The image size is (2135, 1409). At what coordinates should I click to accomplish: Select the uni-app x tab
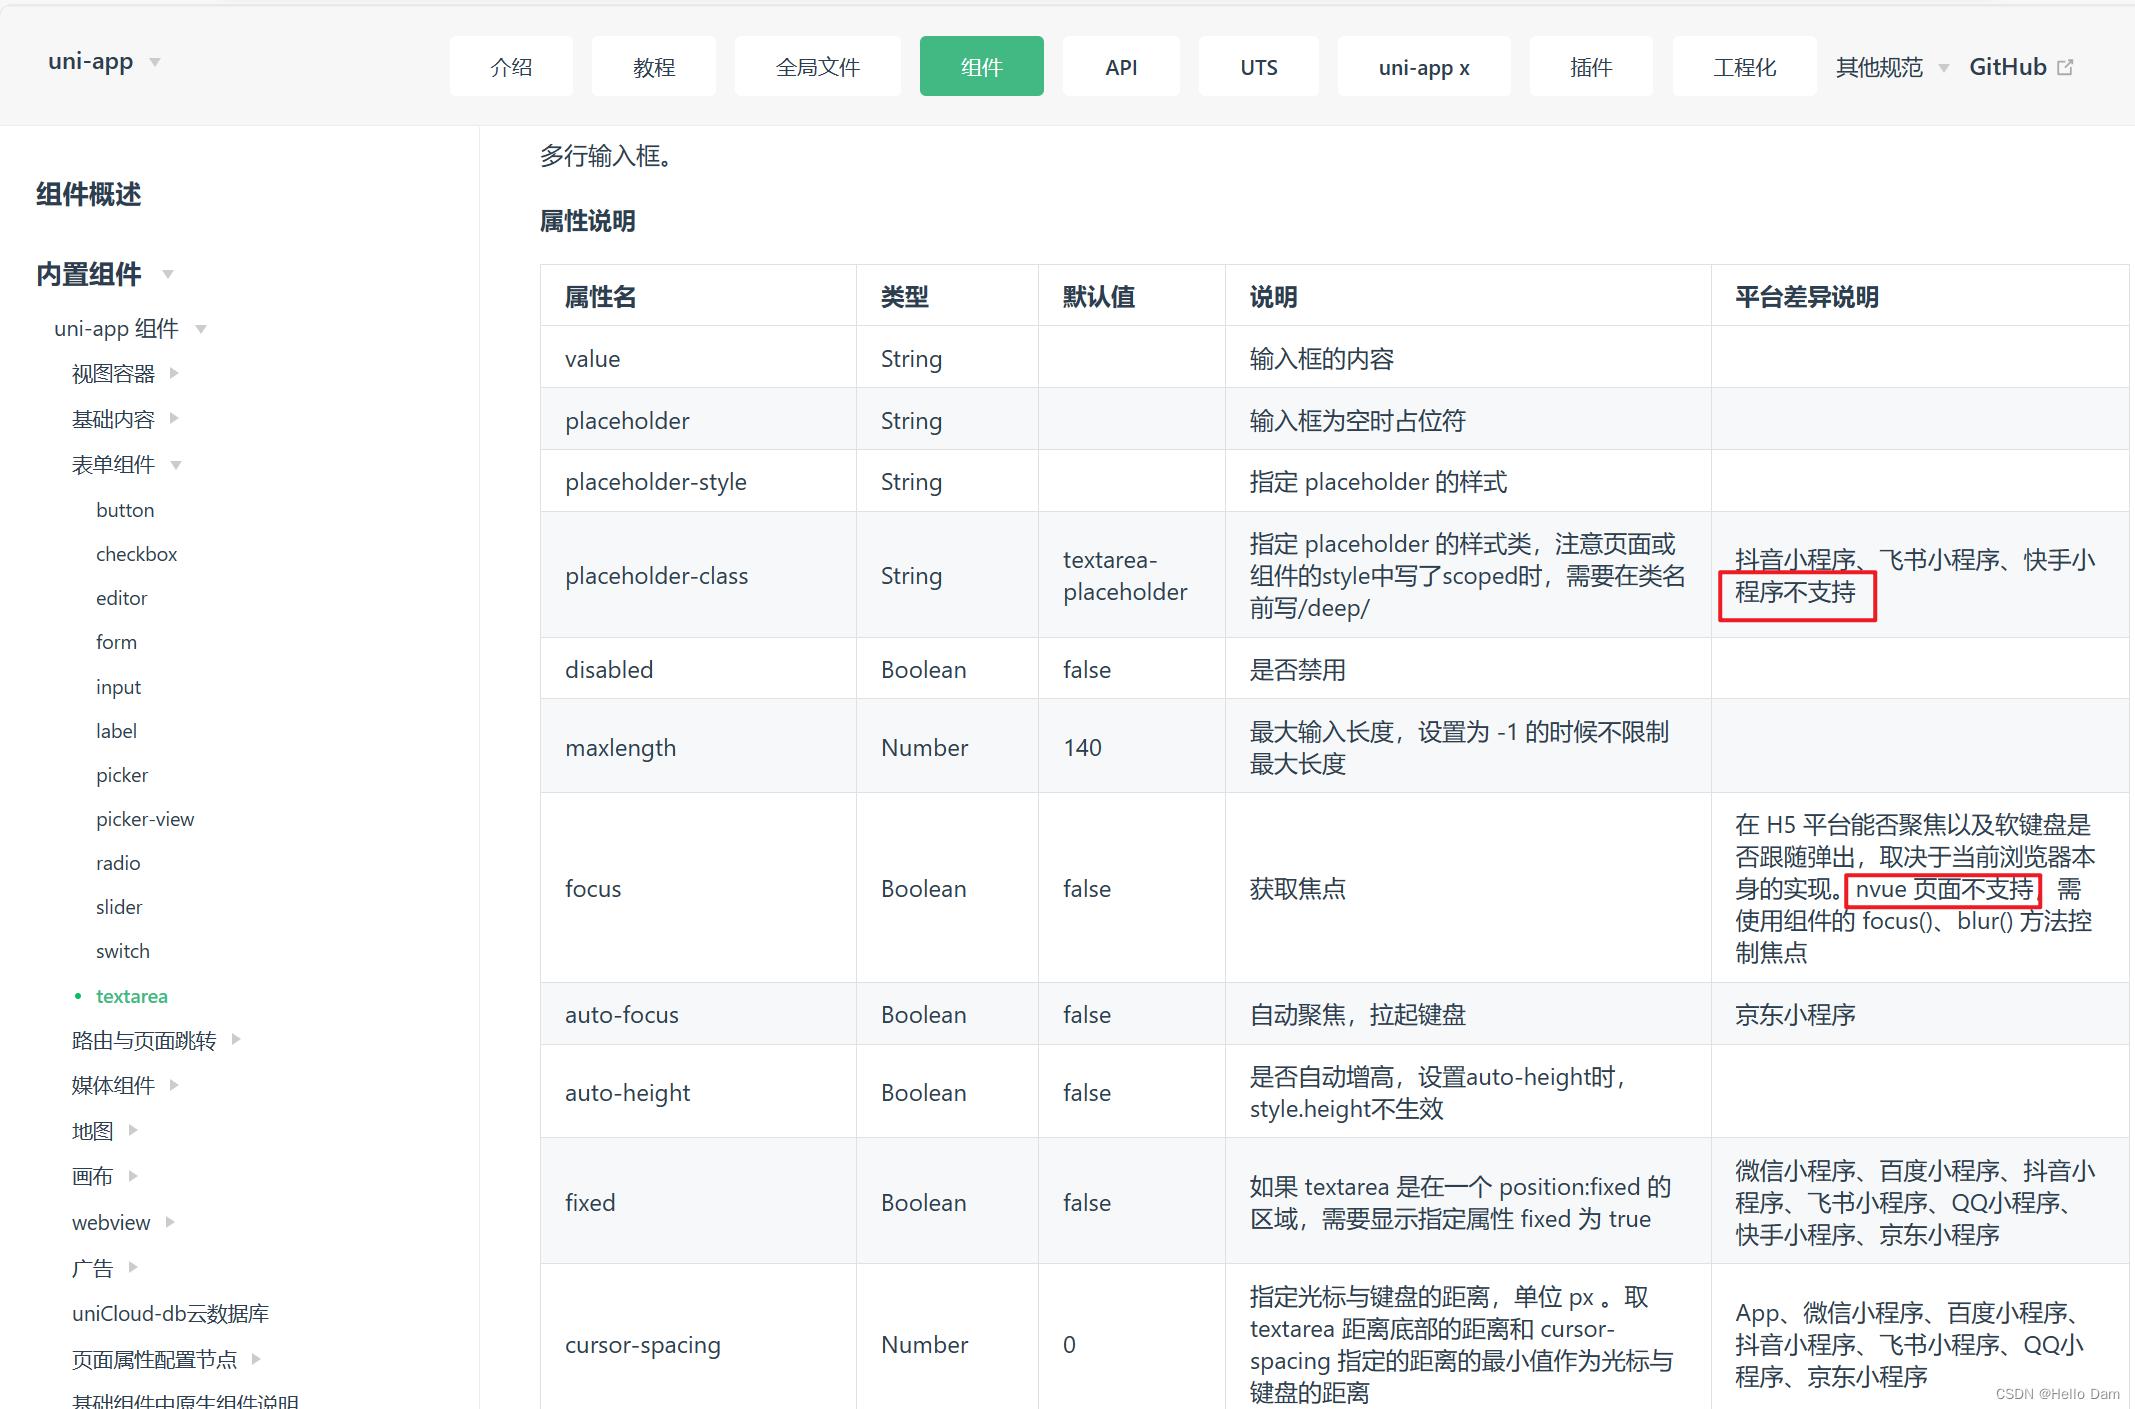pos(1423,67)
